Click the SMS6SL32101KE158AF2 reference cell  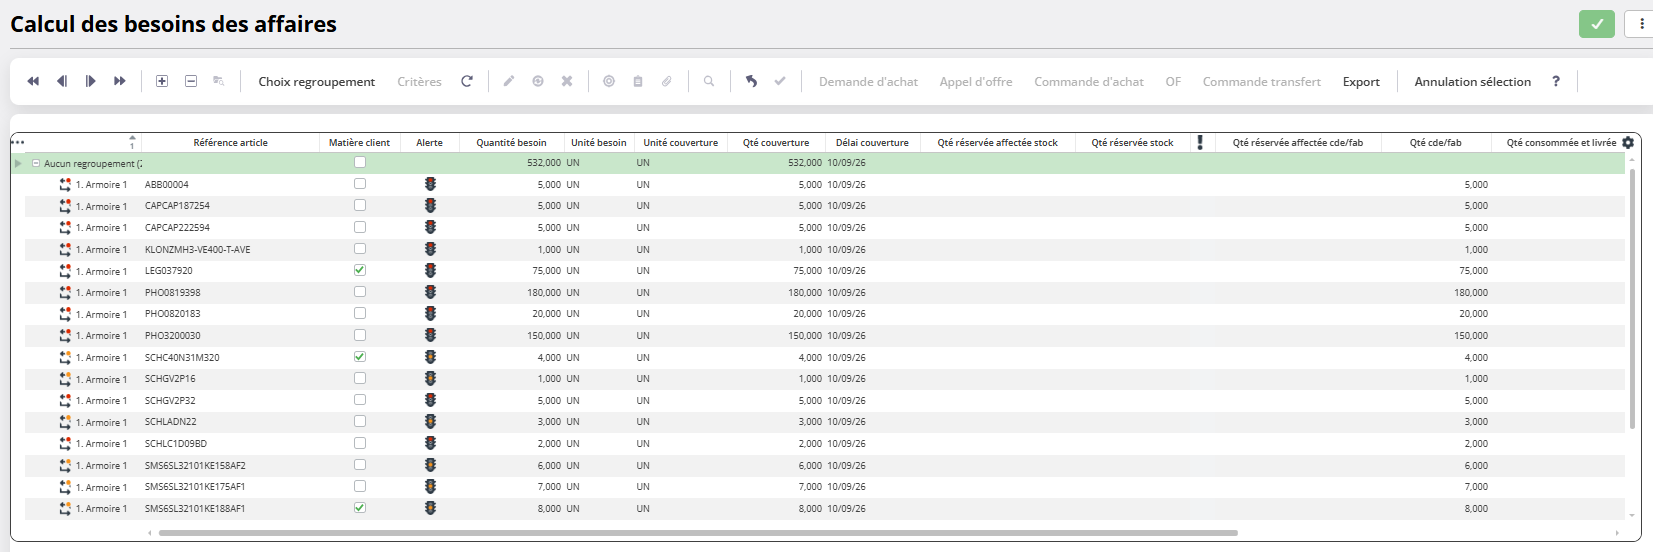230,465
